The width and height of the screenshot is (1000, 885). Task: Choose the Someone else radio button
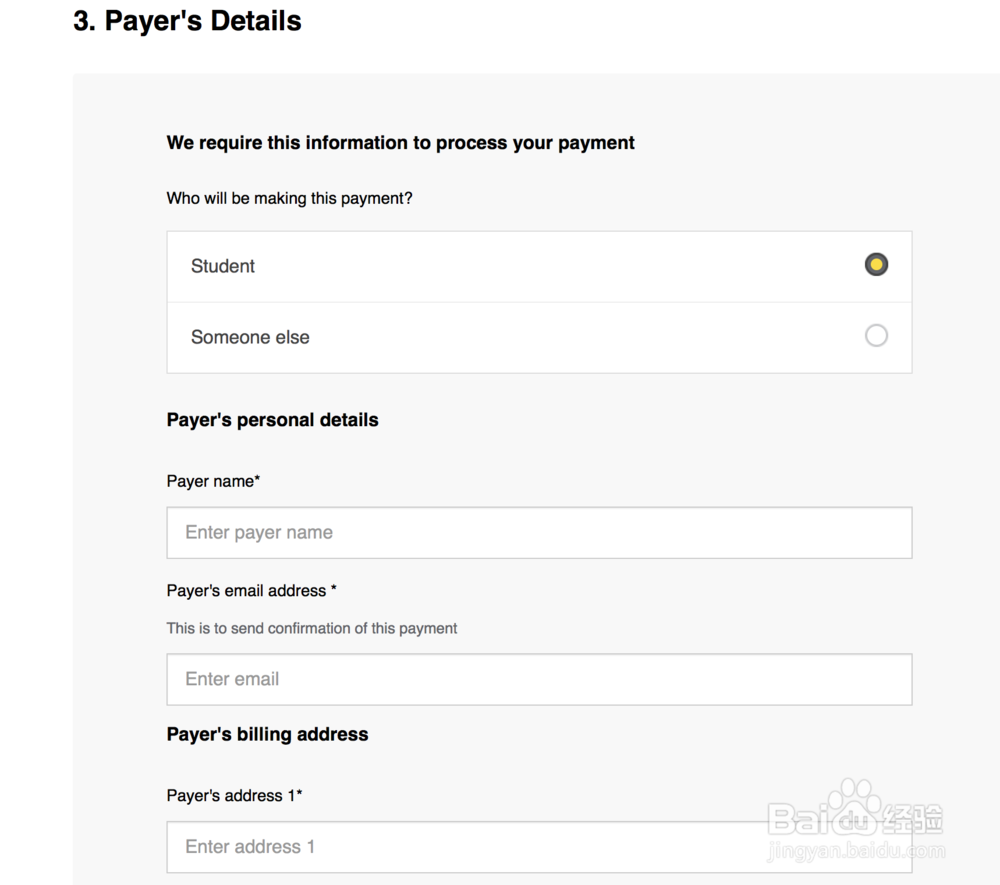(x=876, y=336)
